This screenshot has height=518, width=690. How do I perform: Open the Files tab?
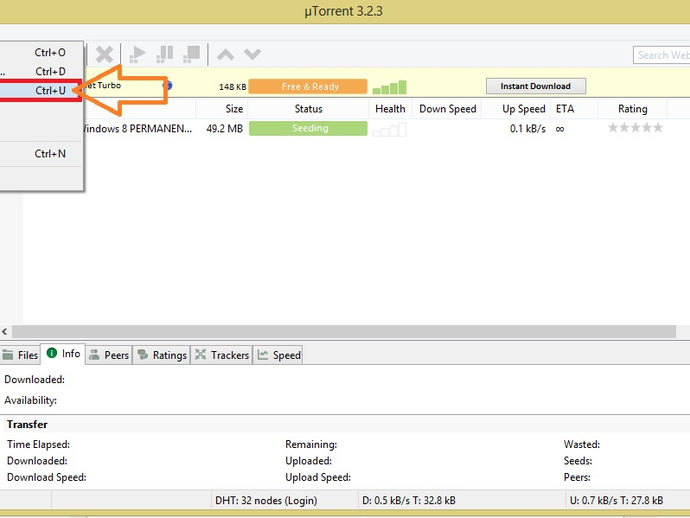click(20, 355)
